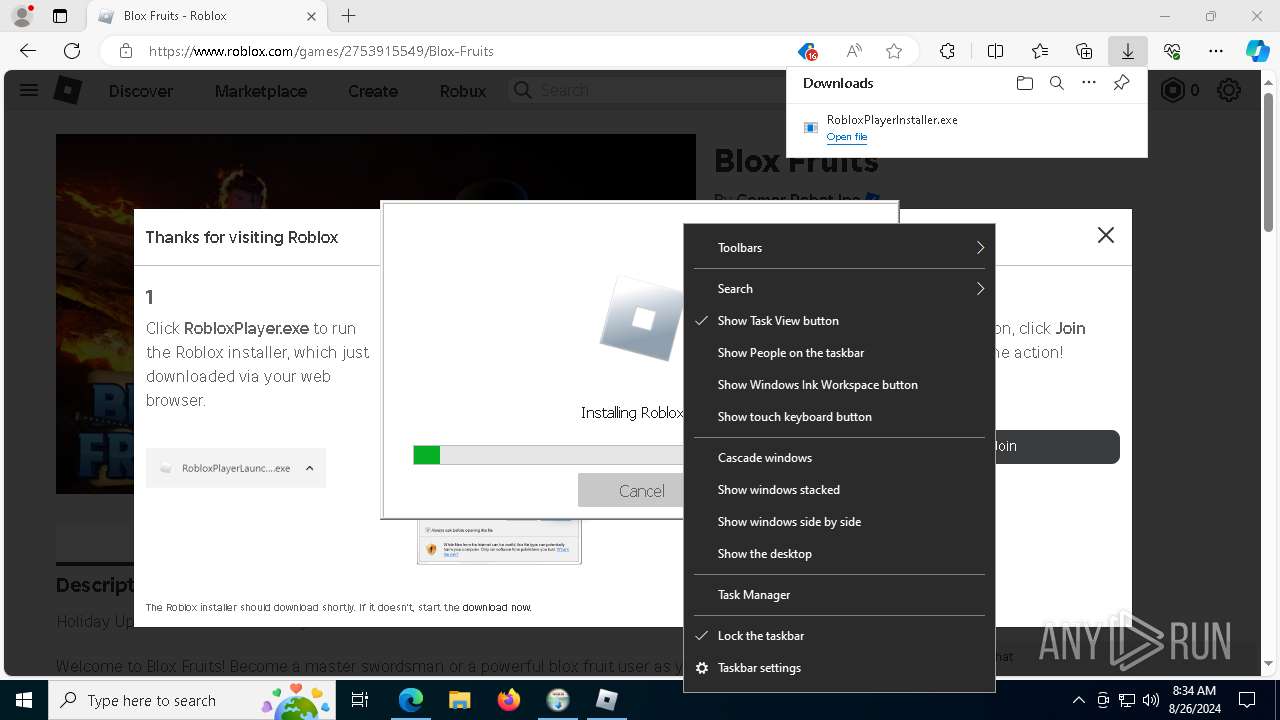Screen dimensions: 1280x720
Task: Search downloads with magnifier icon
Action: click(1056, 83)
